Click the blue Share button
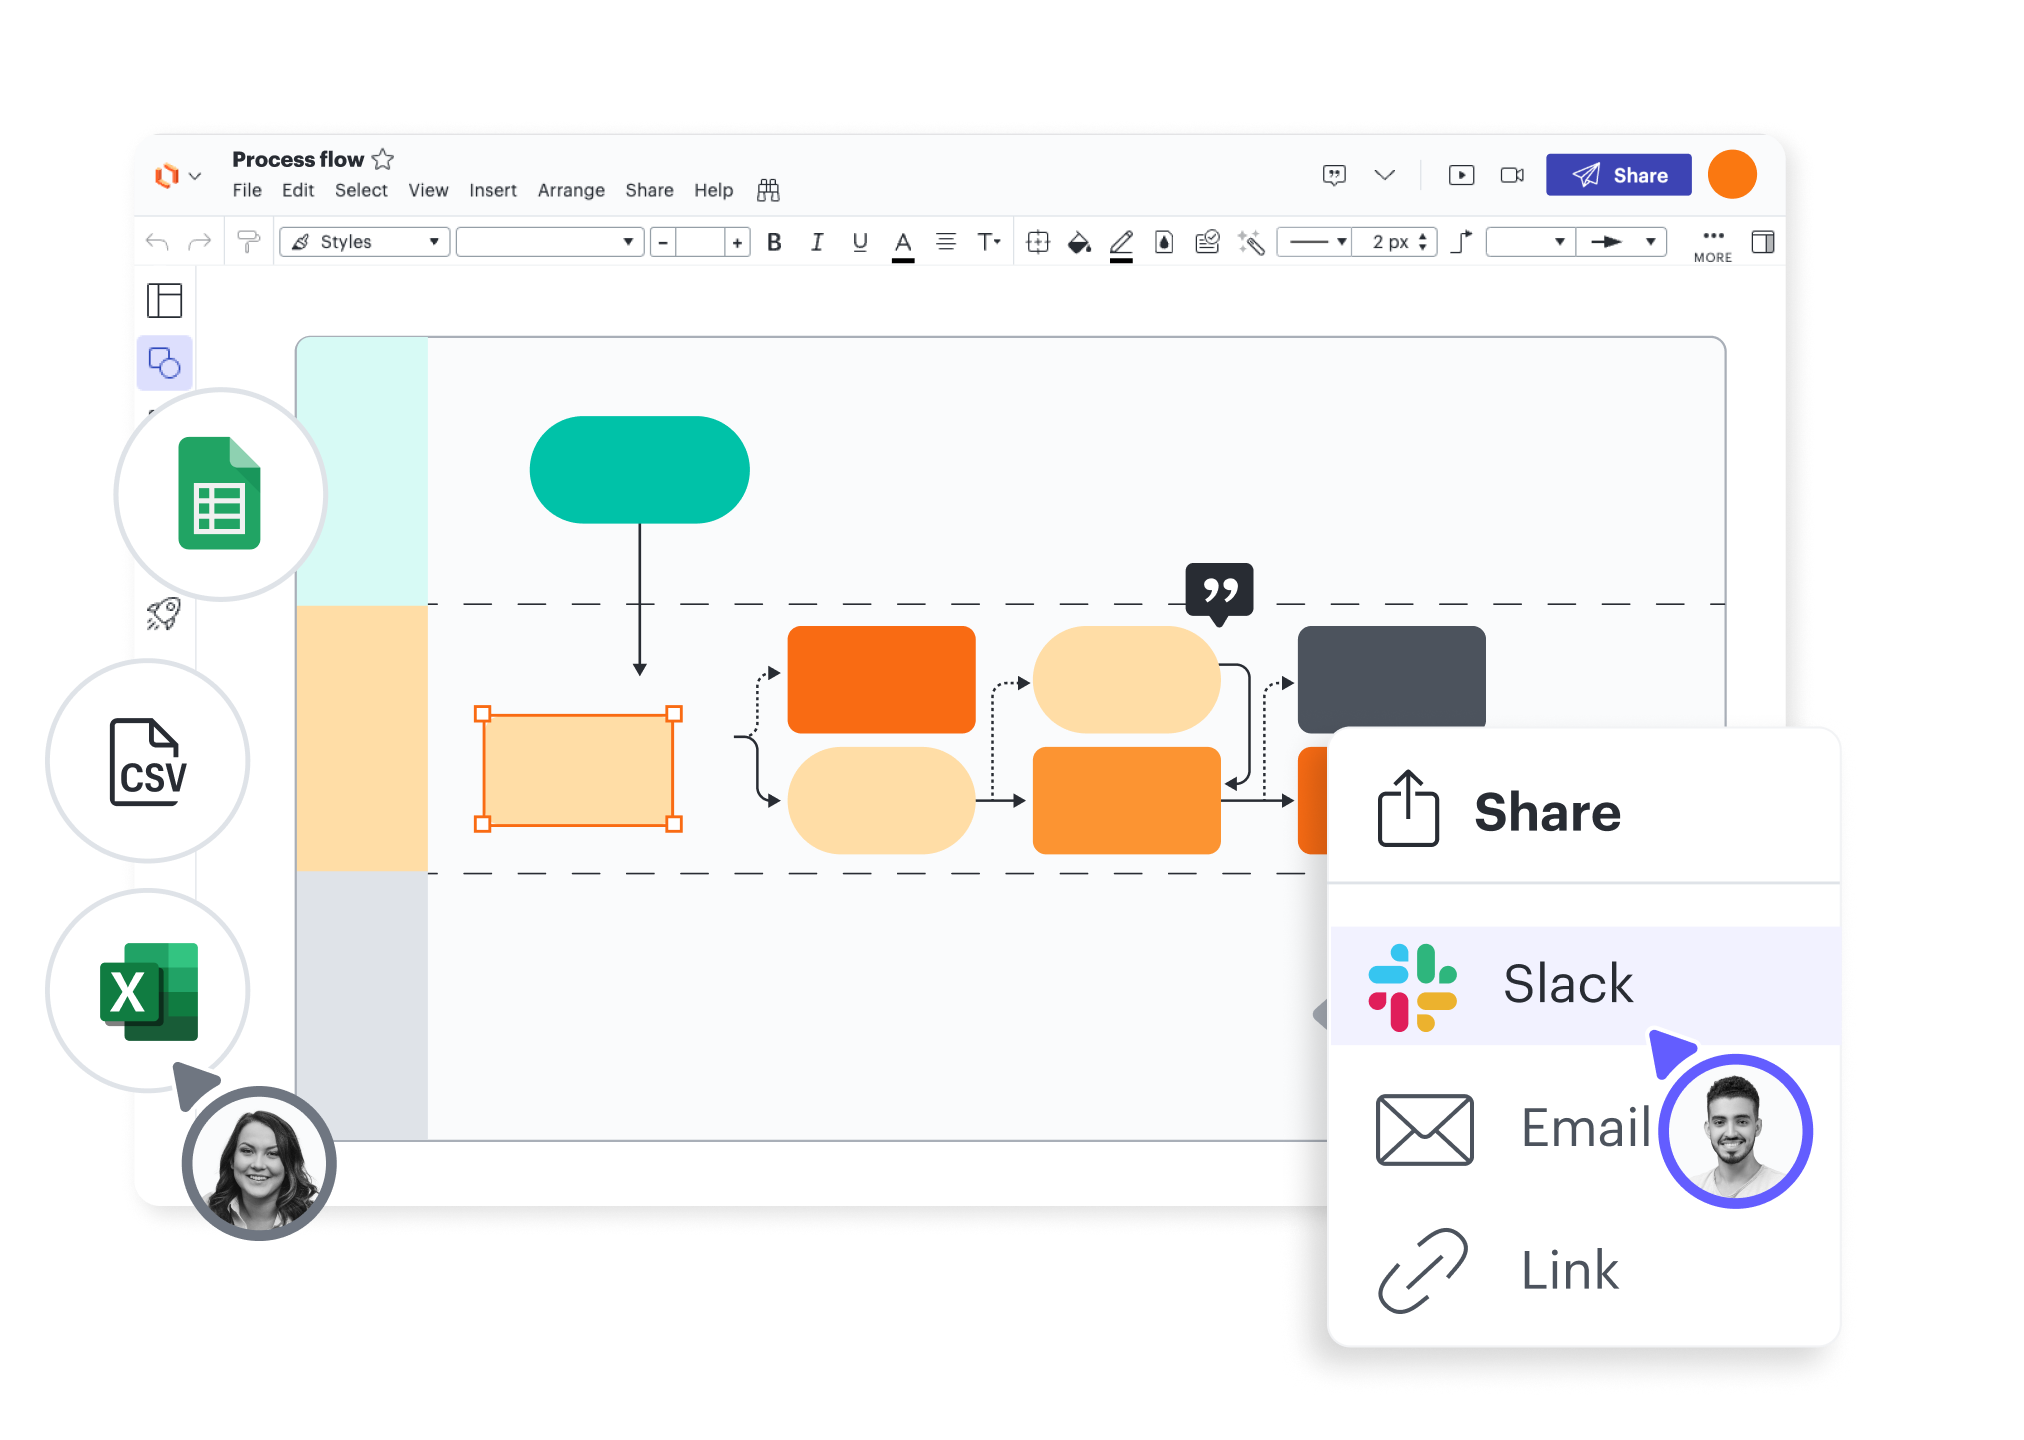Image resolution: width=2024 pixels, height=1440 pixels. [1618, 175]
